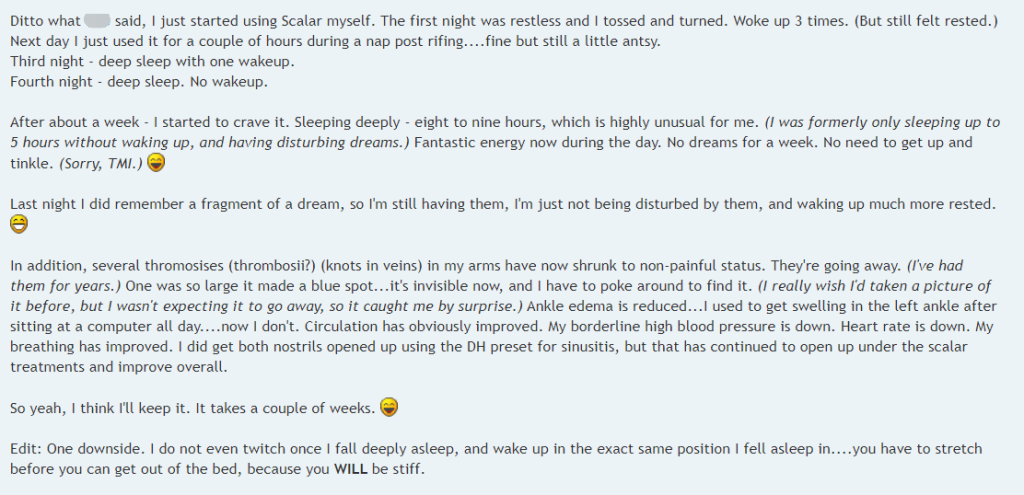Click the text "Edit: One downside."
This screenshot has height=495, width=1024.
67,449
